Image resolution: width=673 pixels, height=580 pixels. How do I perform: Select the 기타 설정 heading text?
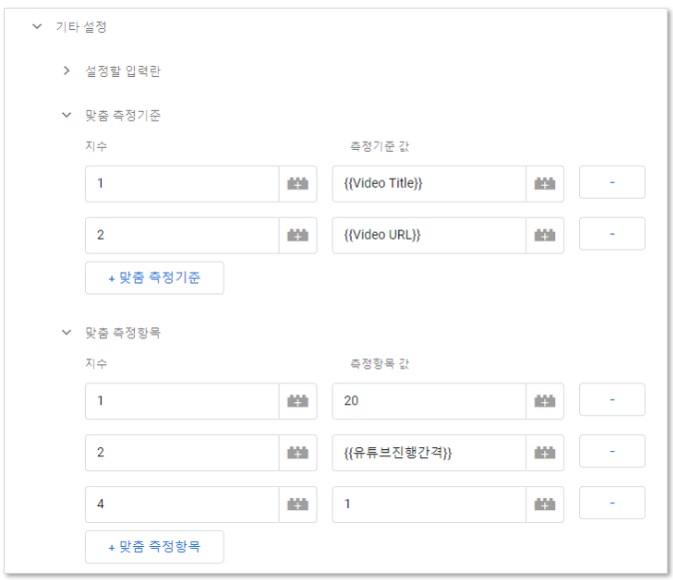coord(81,27)
